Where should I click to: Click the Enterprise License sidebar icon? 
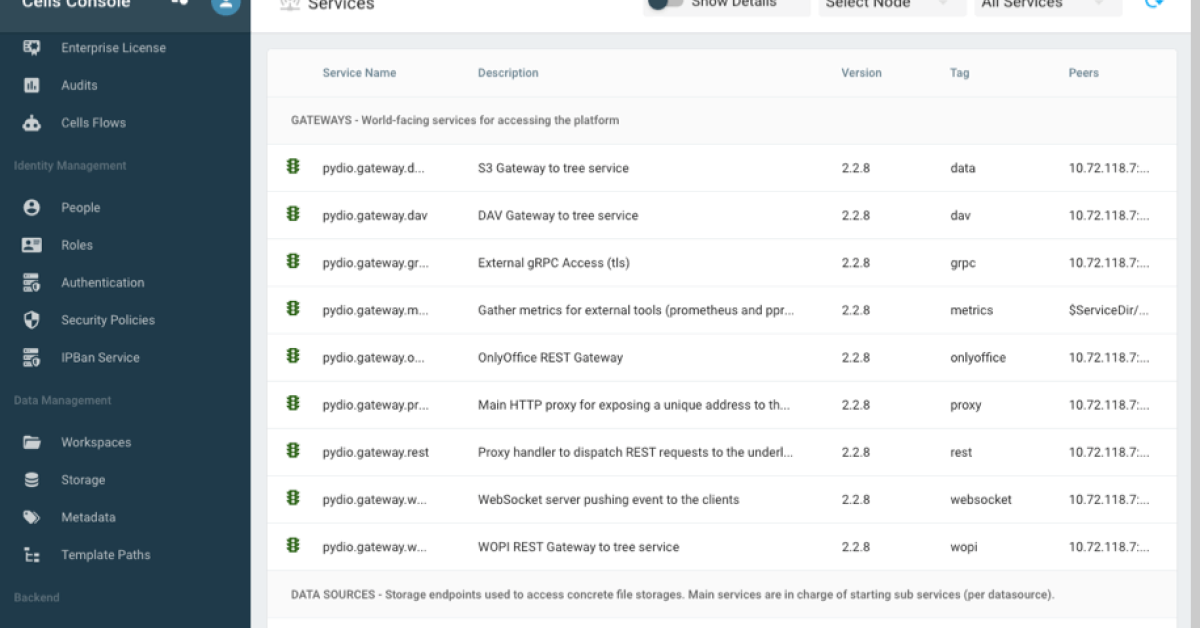pyautogui.click(x=32, y=48)
